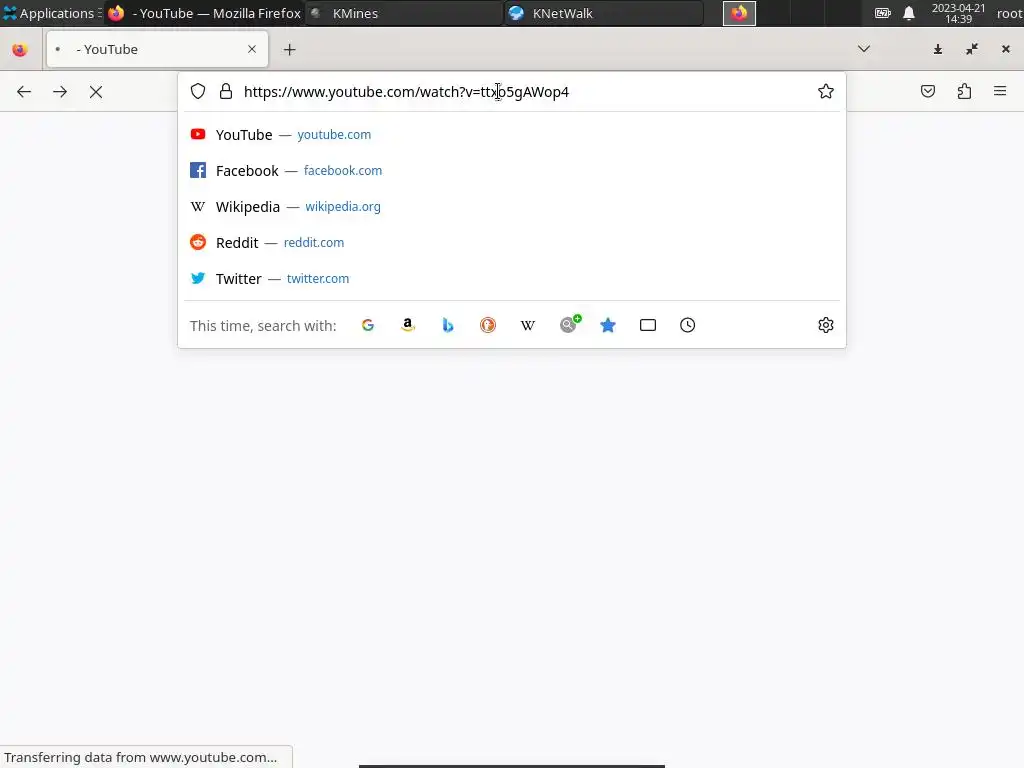Open search settings gear icon
Viewport: 1024px width, 768px height.
(825, 325)
